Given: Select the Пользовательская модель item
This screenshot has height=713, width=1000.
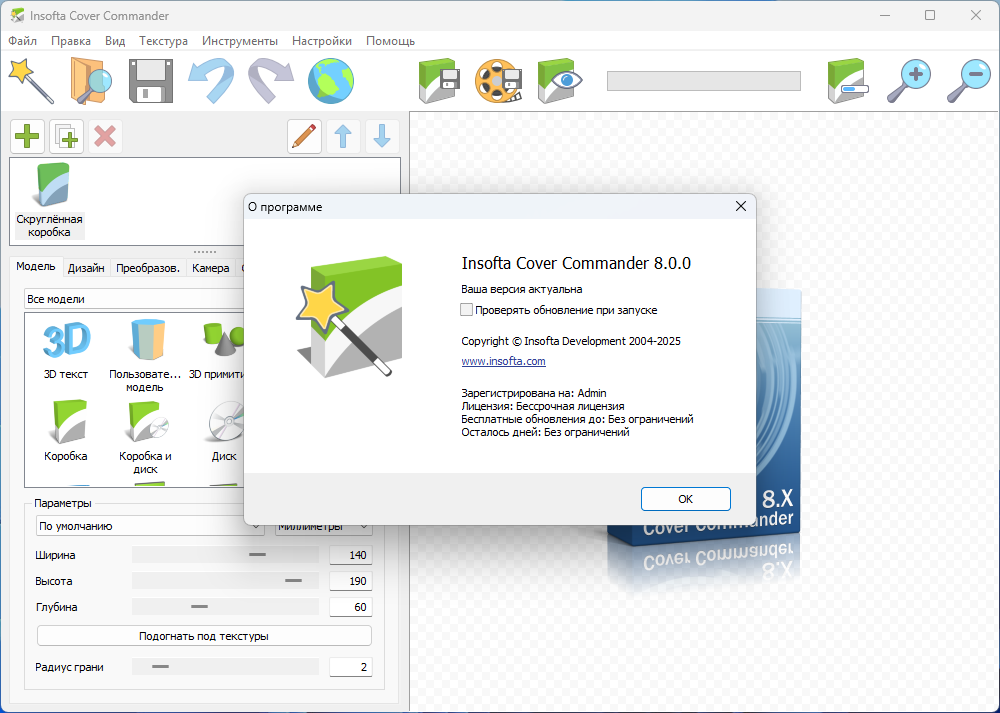Looking at the screenshot, I should point(145,355).
